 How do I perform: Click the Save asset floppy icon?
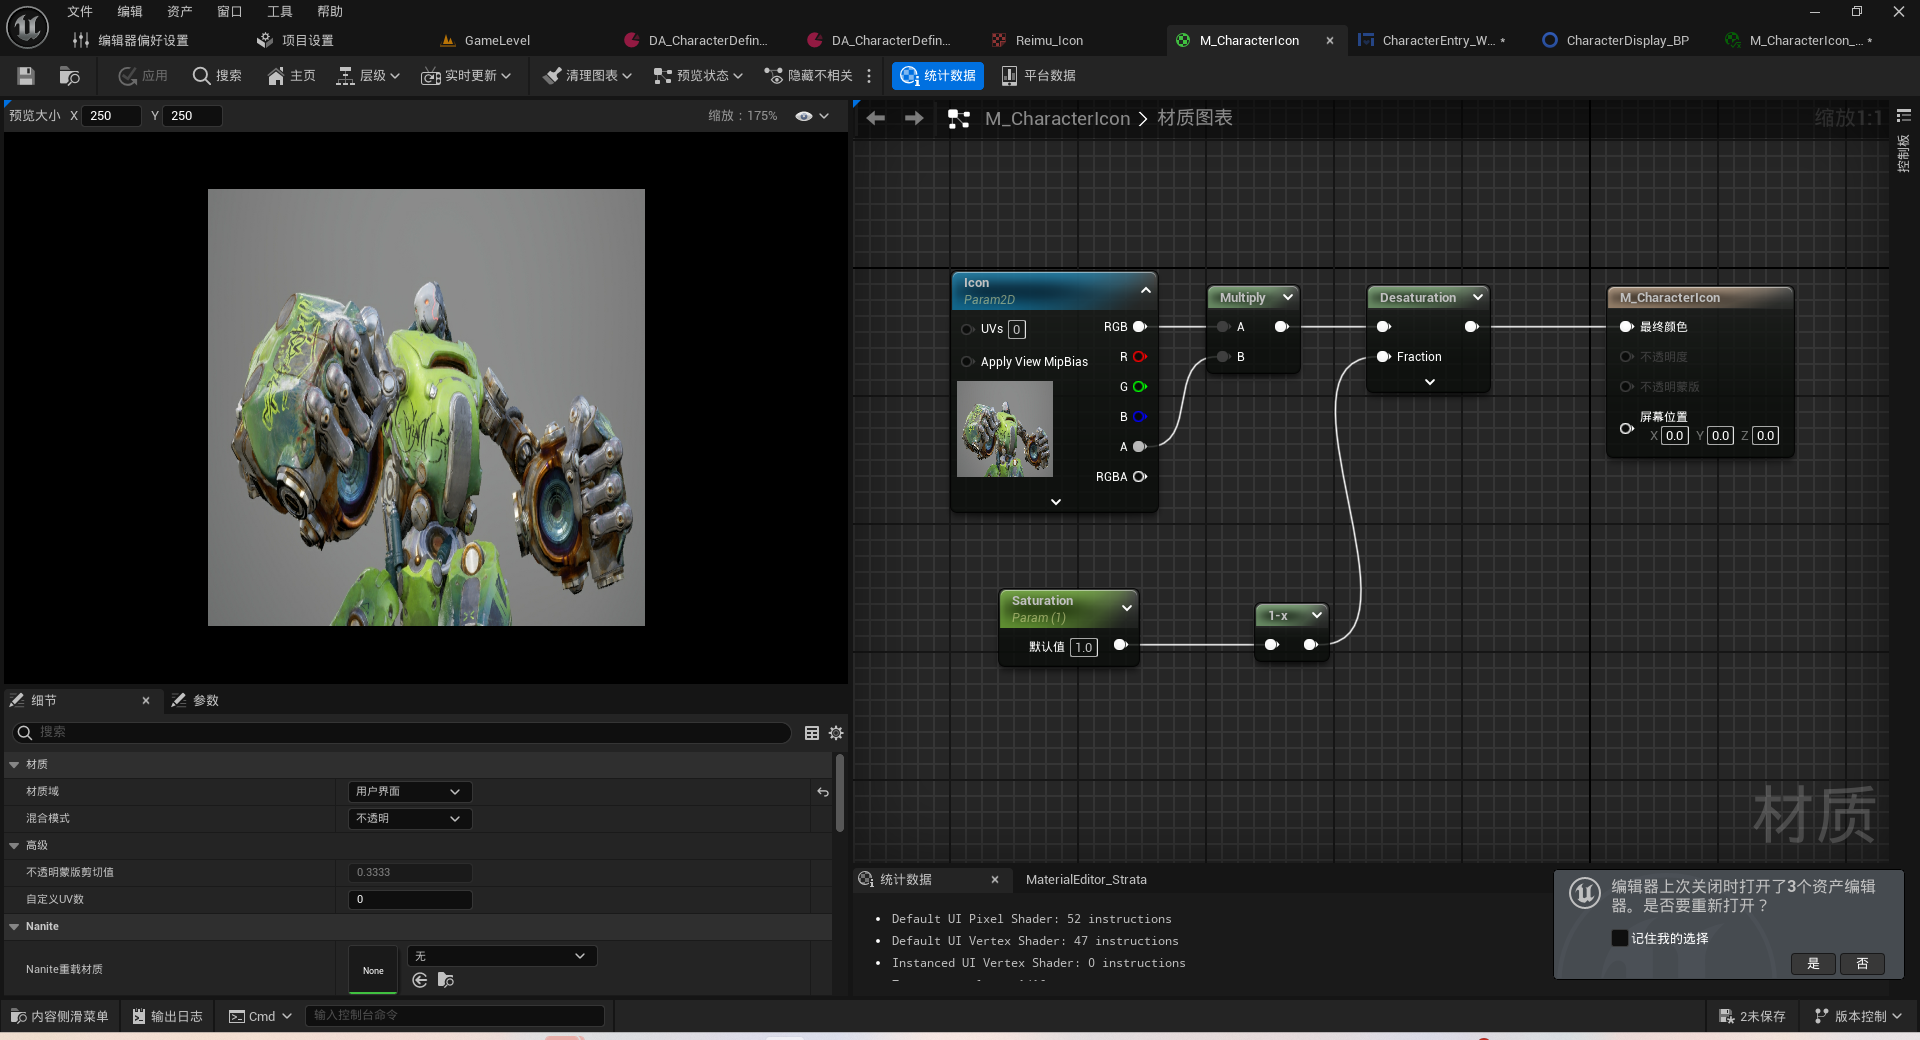(26, 76)
